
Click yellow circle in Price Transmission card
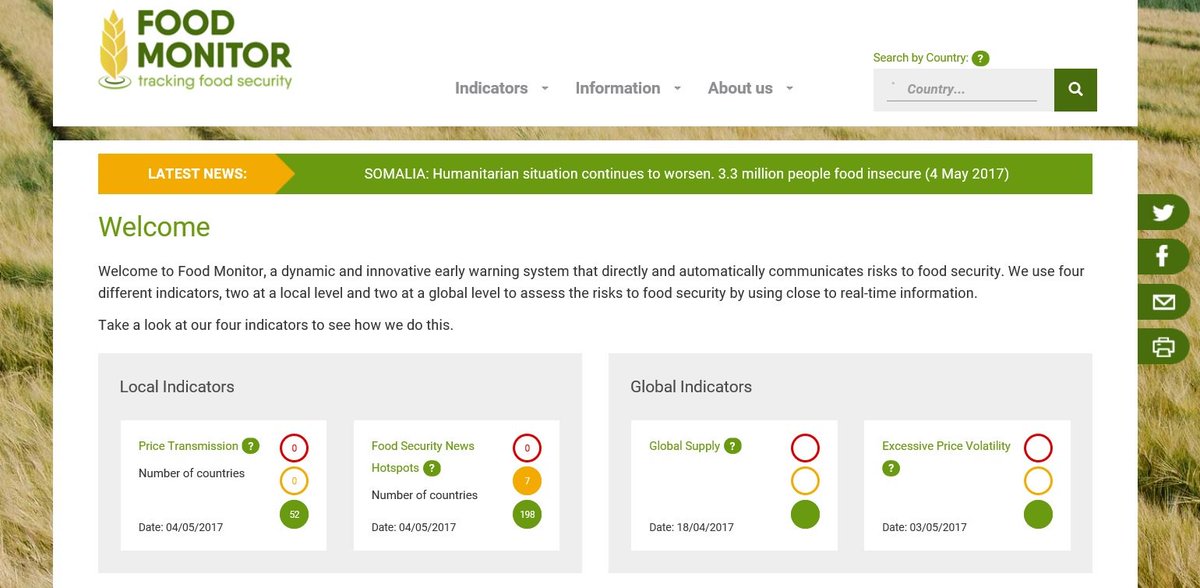click(294, 481)
